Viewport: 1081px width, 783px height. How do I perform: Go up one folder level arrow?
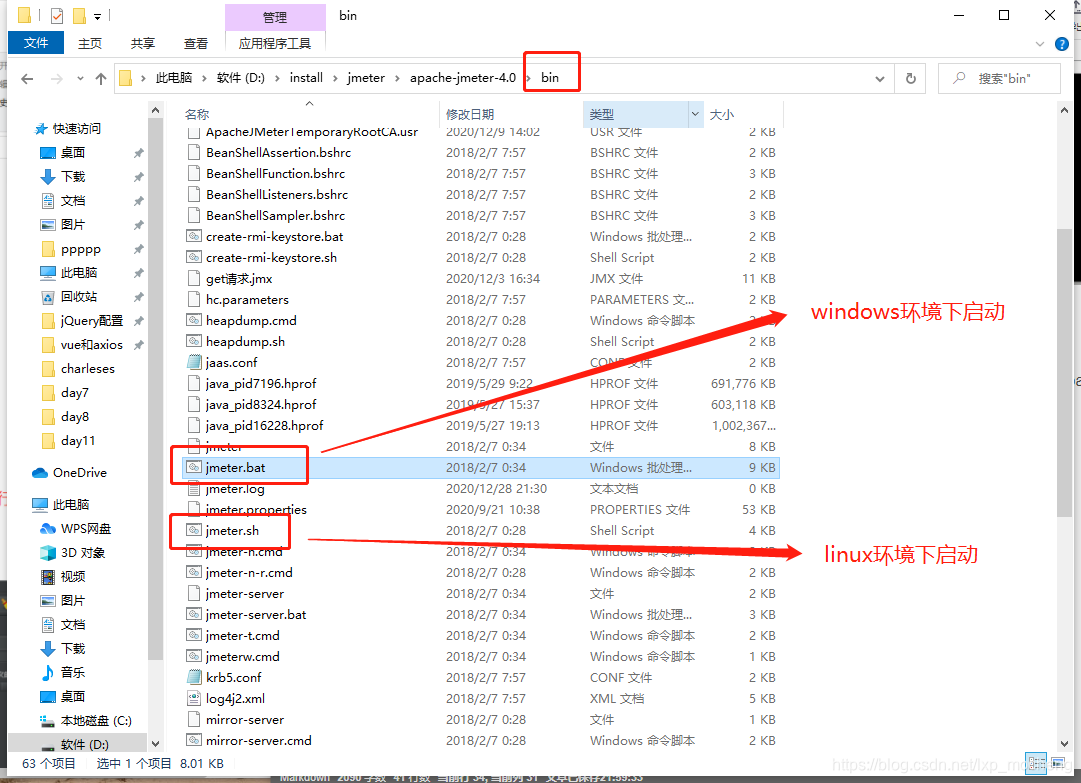pos(101,79)
